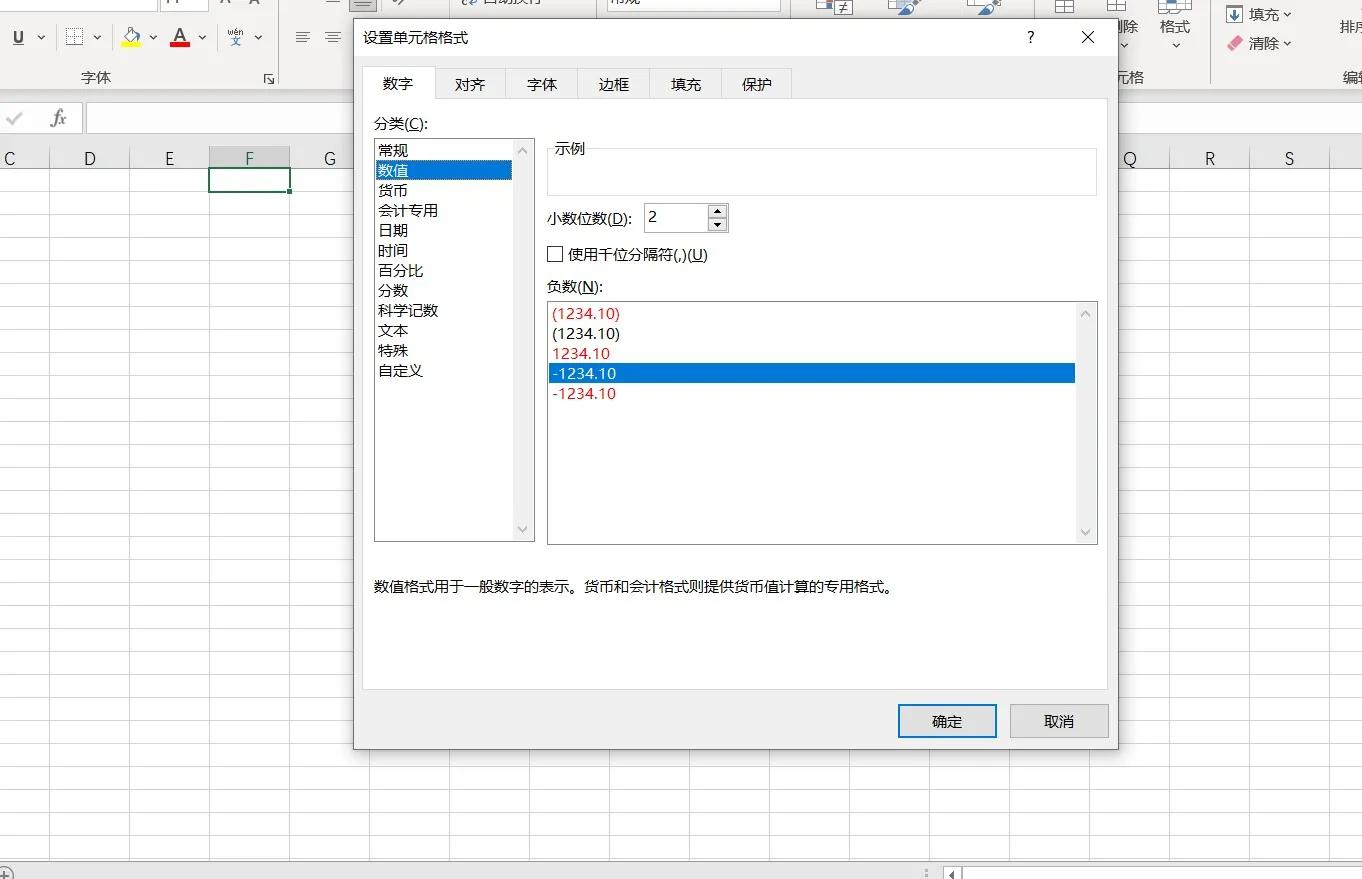Screen dimensions: 1362x879
Task: Switch to the 保护 tab
Action: [x=757, y=84]
